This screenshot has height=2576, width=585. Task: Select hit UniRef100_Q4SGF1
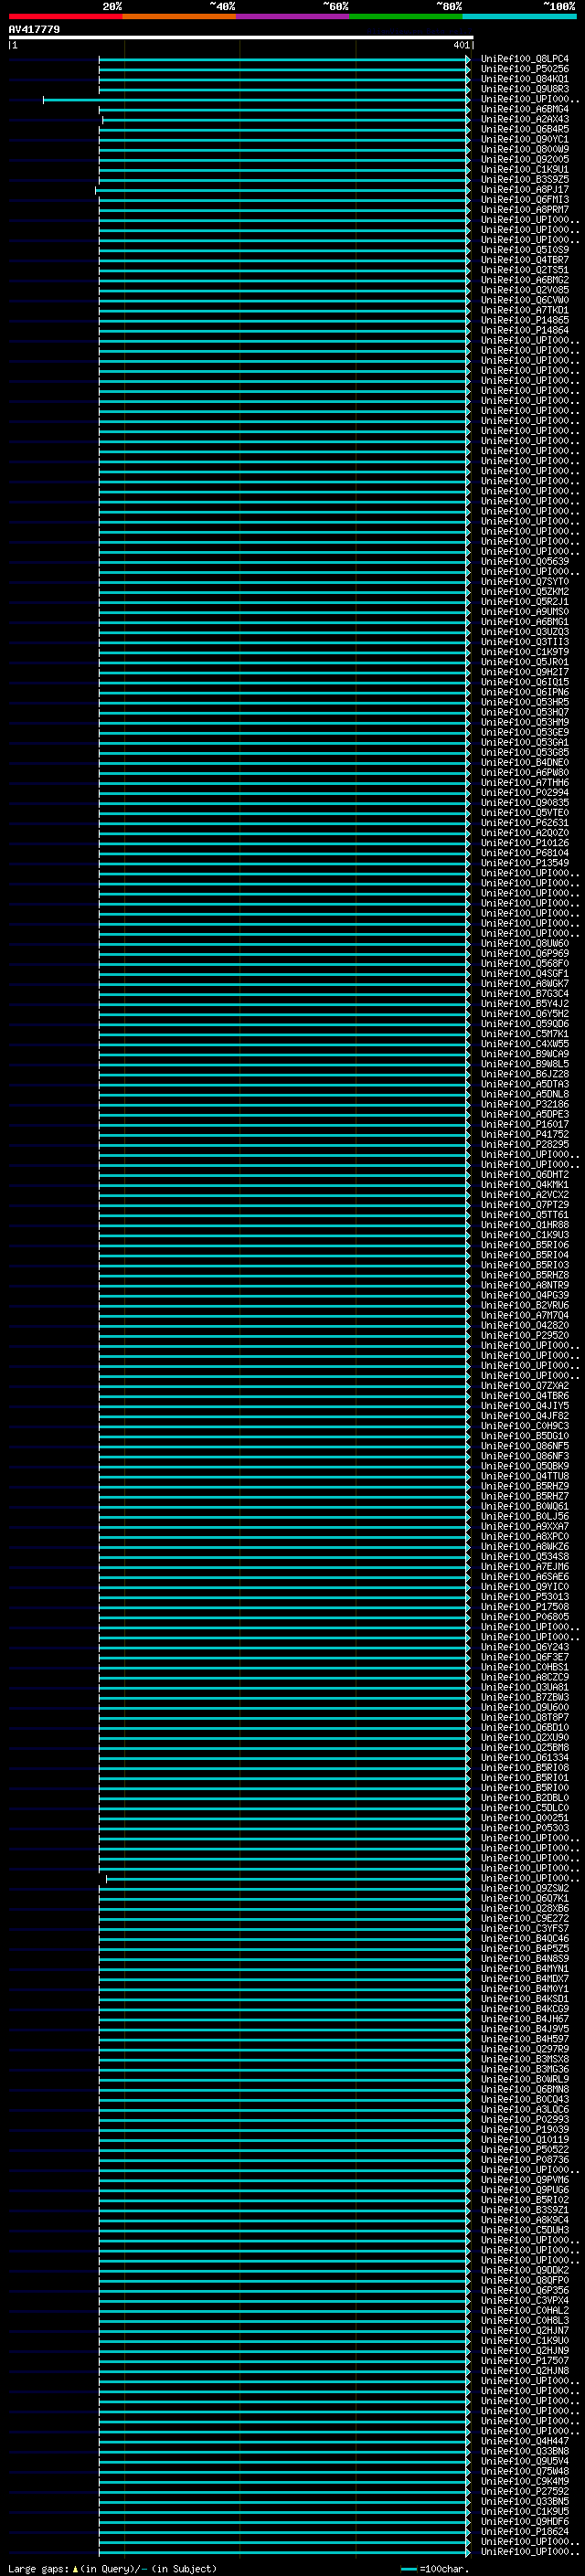tap(525, 974)
